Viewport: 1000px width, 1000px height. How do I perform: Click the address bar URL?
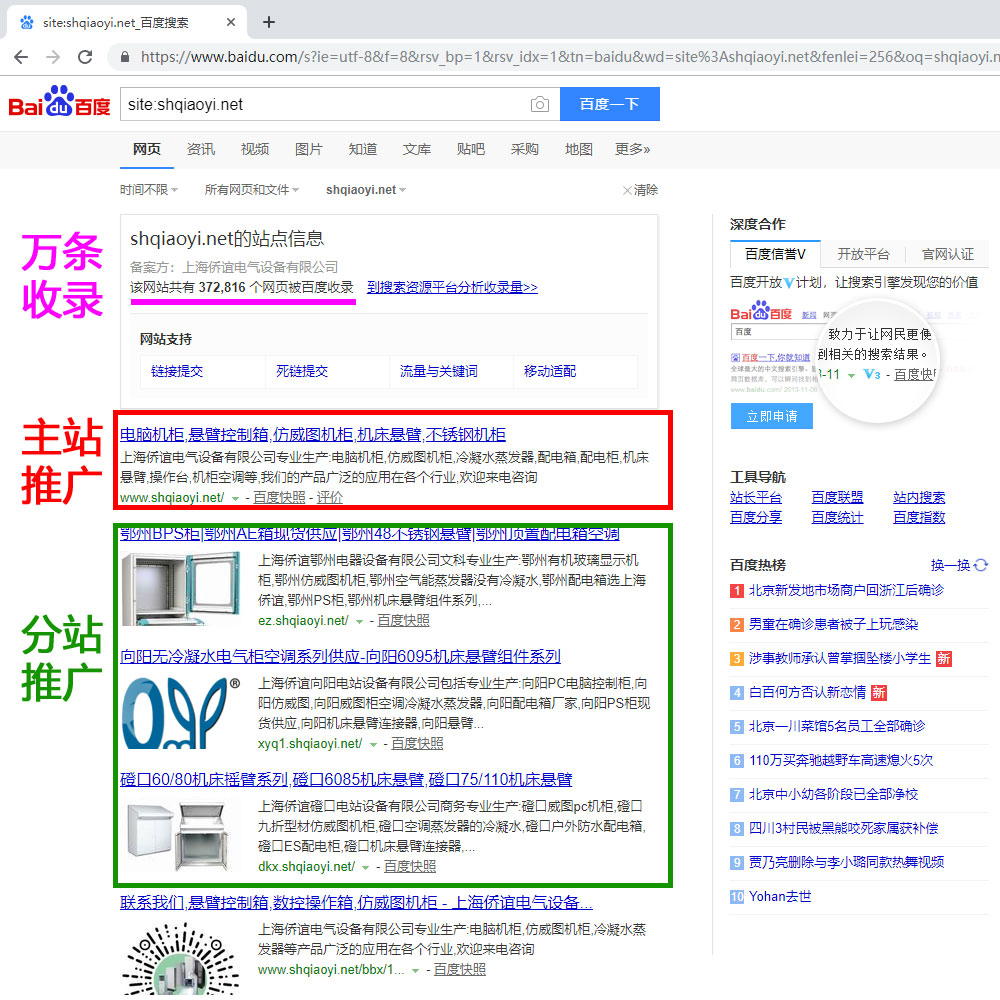point(570,57)
